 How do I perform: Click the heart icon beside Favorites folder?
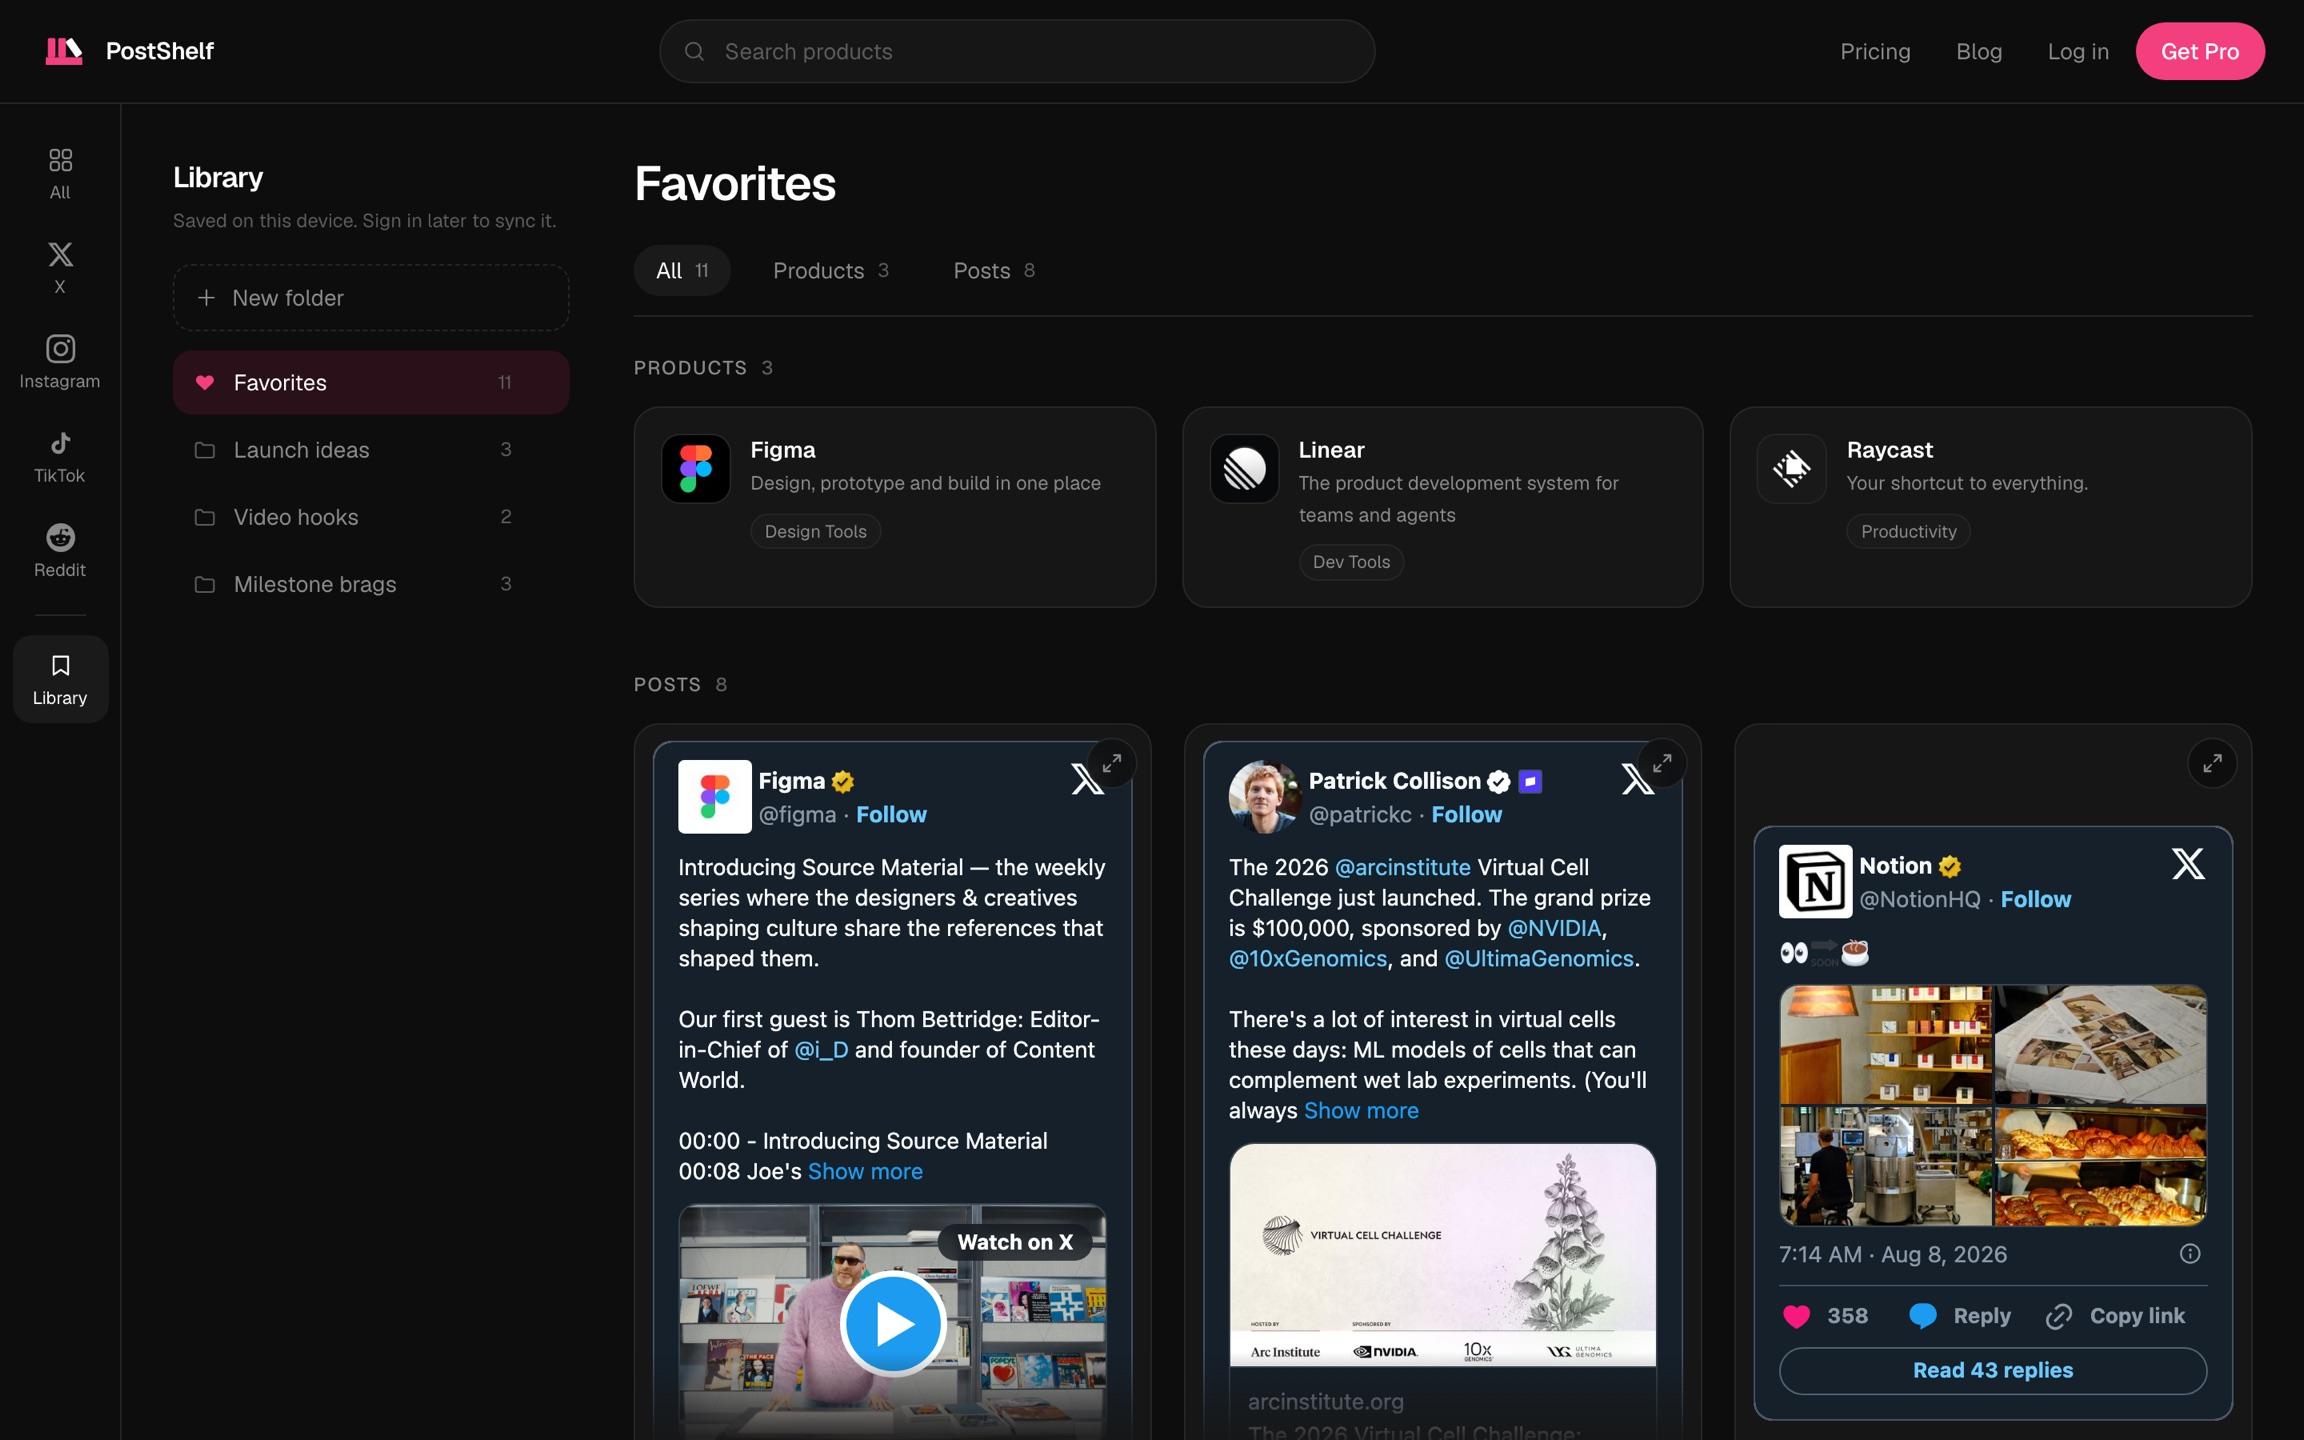pos(205,383)
